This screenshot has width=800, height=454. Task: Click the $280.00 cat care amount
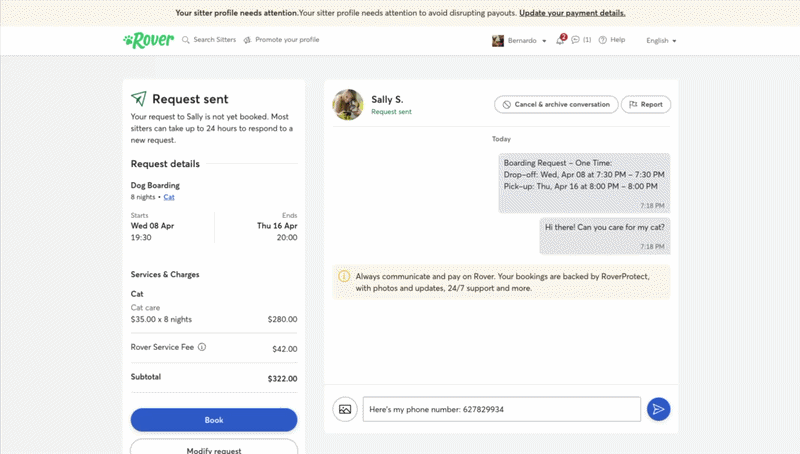(282, 319)
